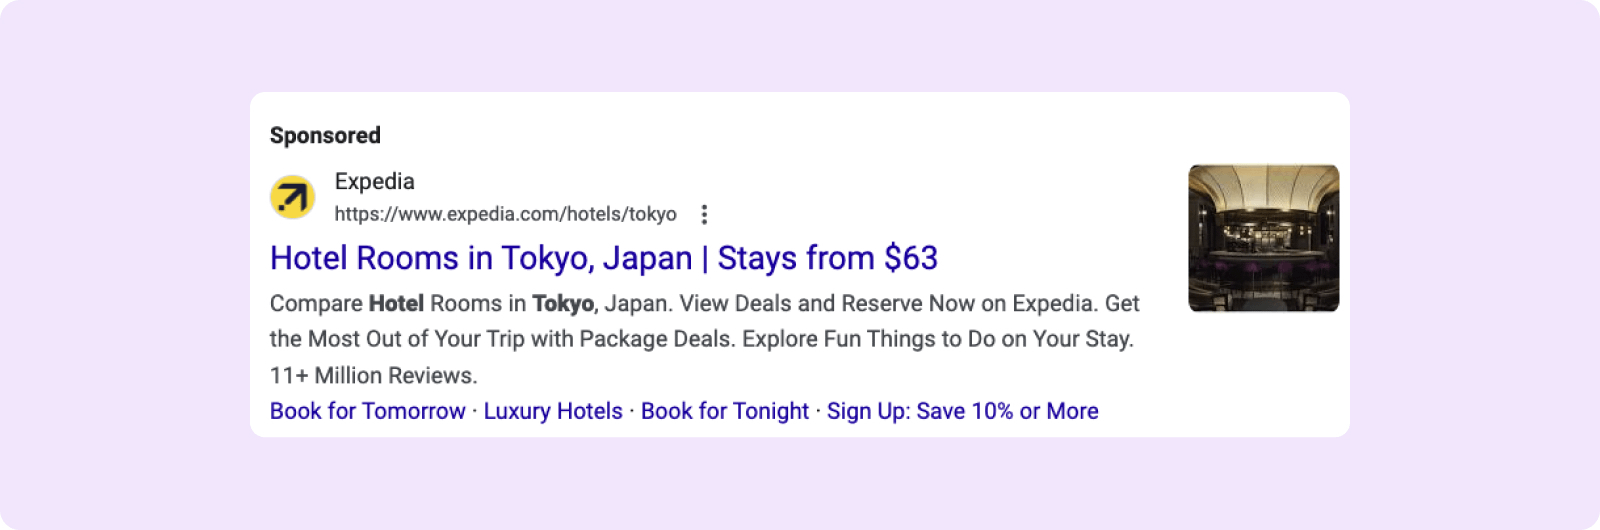
Task: Click the 11+ Million Reviews text
Action: point(373,375)
